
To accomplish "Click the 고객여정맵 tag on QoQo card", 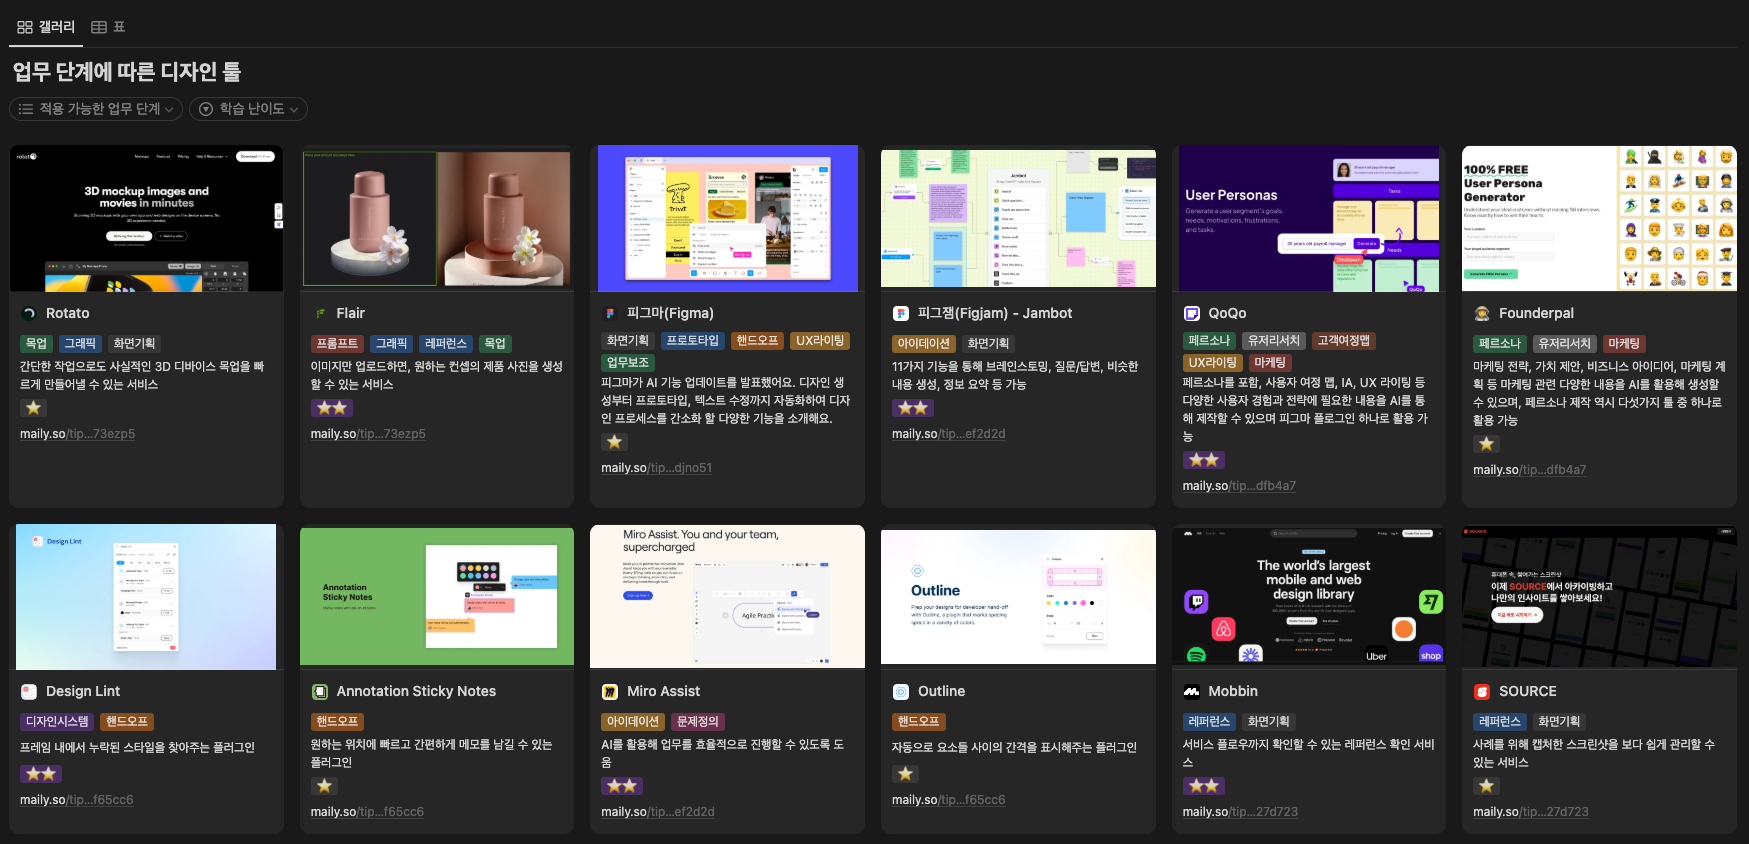I will point(1343,341).
